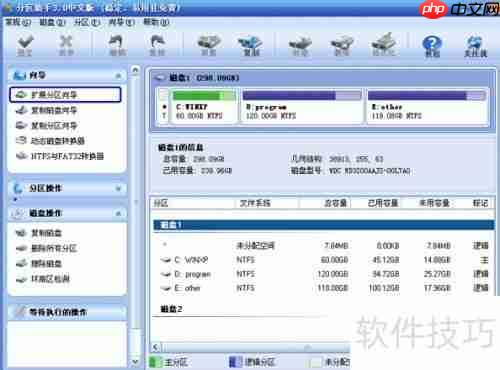This screenshot has height=370, width=500.
Task: Open the 向导 menu
Action: [x=121, y=22]
